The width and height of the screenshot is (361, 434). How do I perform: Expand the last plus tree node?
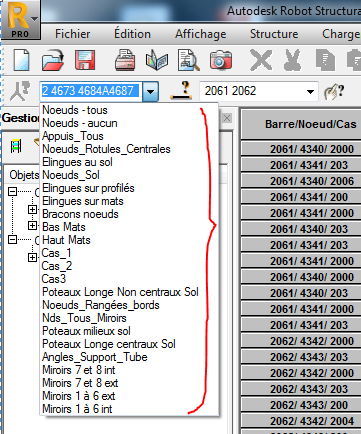[32, 257]
